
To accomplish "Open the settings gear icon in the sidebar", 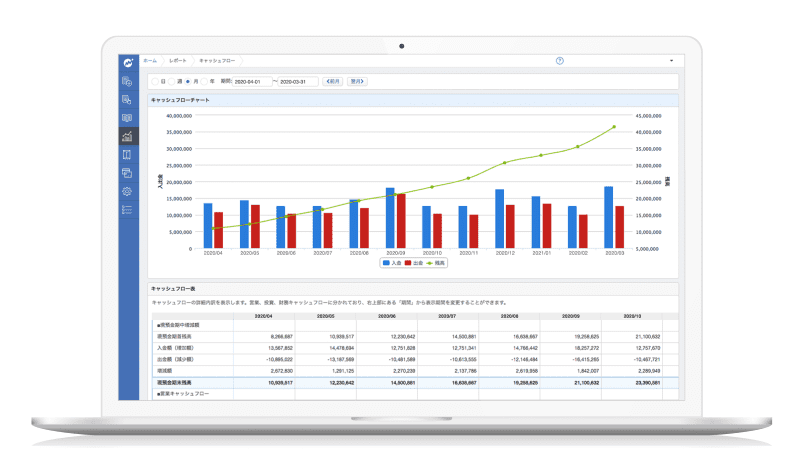I will pos(127,191).
